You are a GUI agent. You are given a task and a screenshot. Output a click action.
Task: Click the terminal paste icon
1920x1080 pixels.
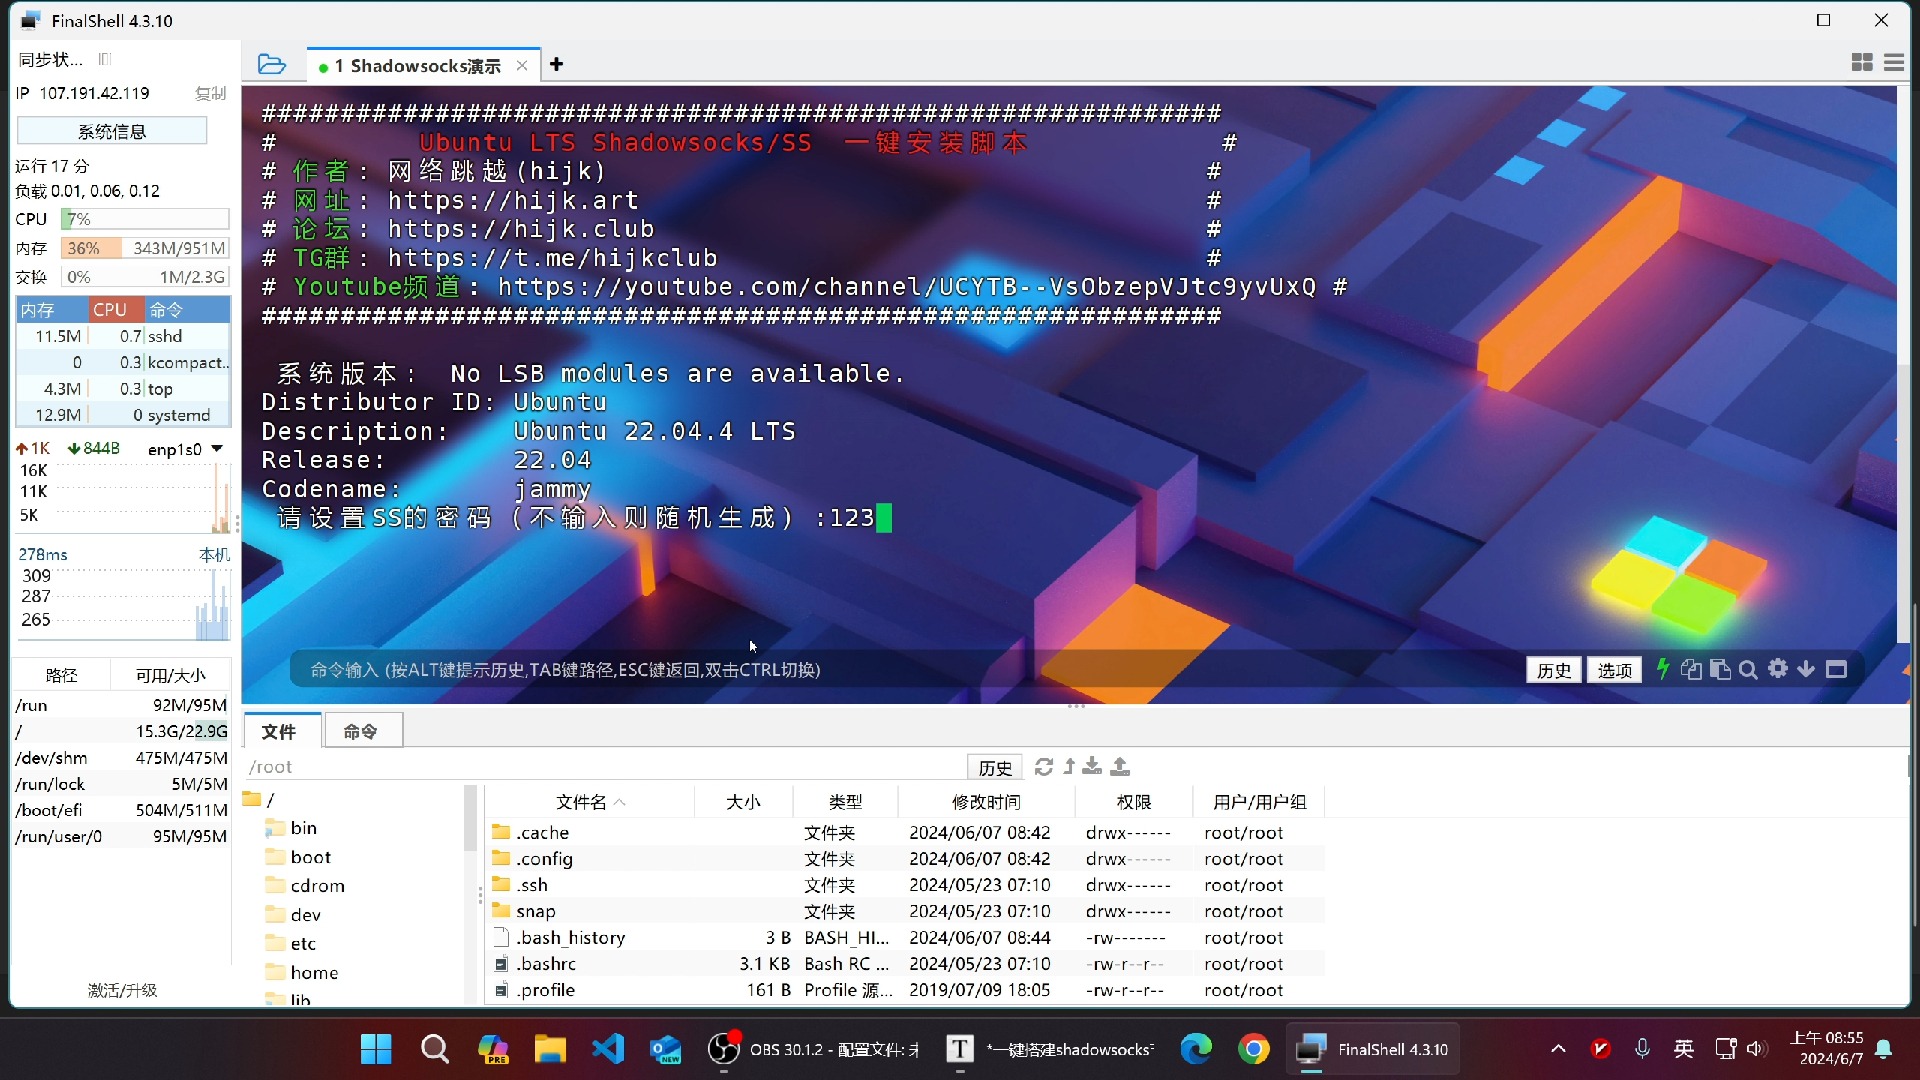(x=1720, y=669)
